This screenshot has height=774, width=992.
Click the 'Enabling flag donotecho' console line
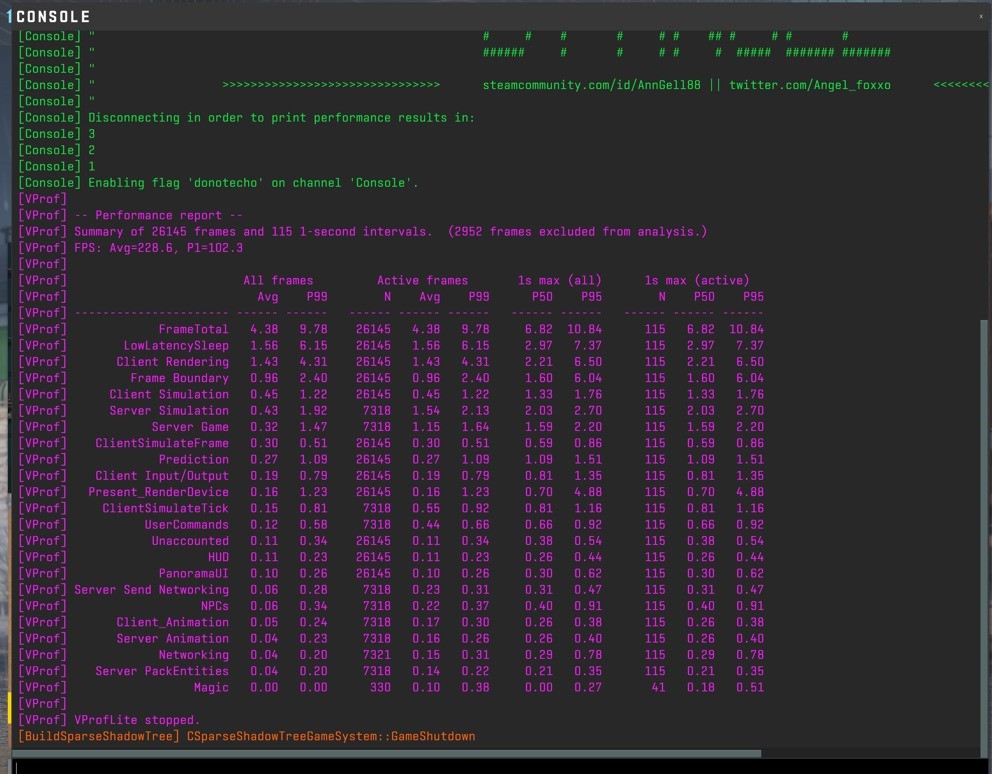coord(253,182)
